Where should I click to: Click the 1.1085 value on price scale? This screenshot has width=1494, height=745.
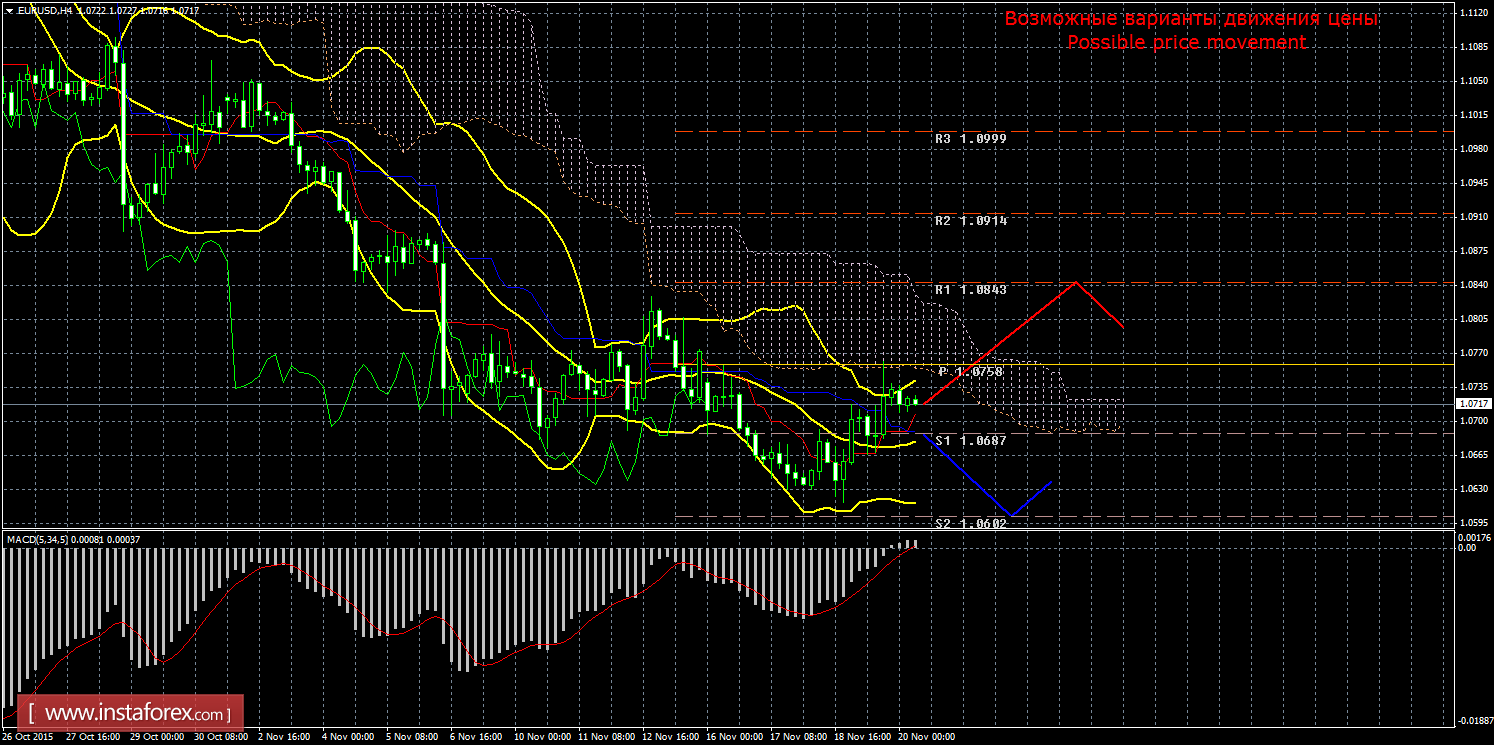click(1472, 47)
